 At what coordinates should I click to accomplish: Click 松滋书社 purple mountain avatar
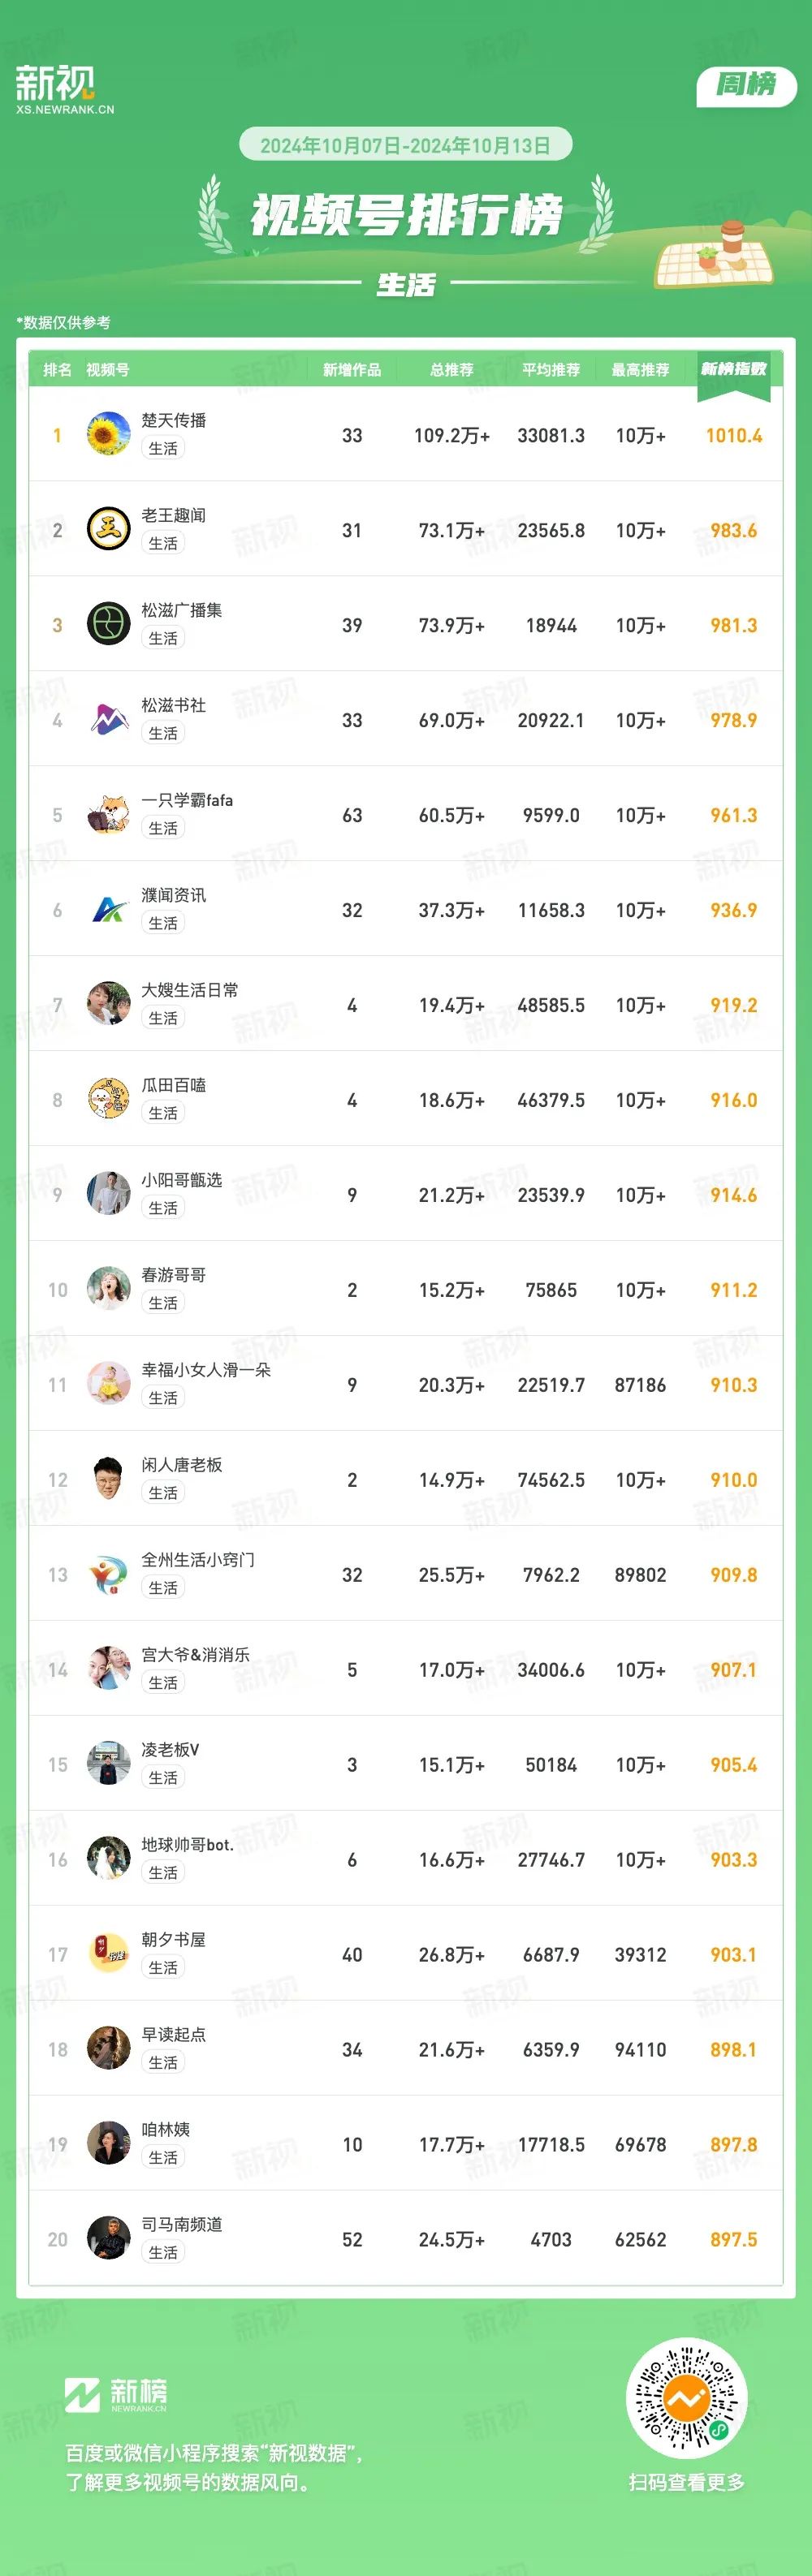point(109,719)
